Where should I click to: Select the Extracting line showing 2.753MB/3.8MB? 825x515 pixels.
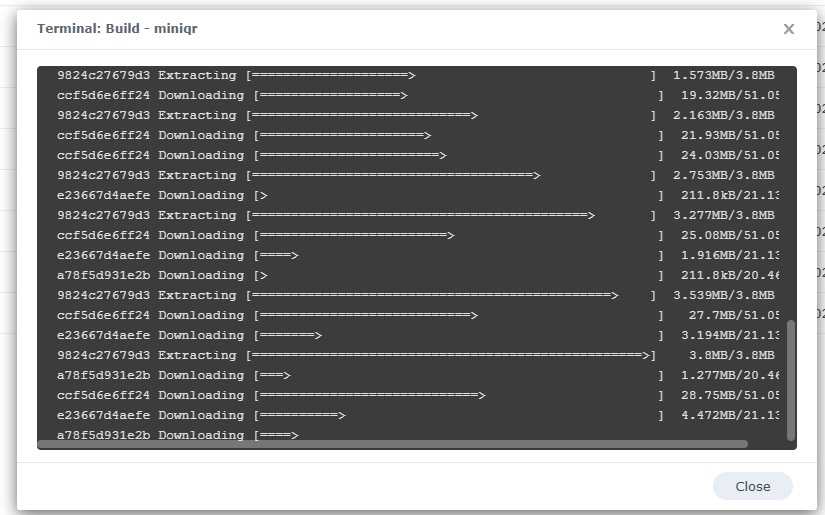coord(416,175)
